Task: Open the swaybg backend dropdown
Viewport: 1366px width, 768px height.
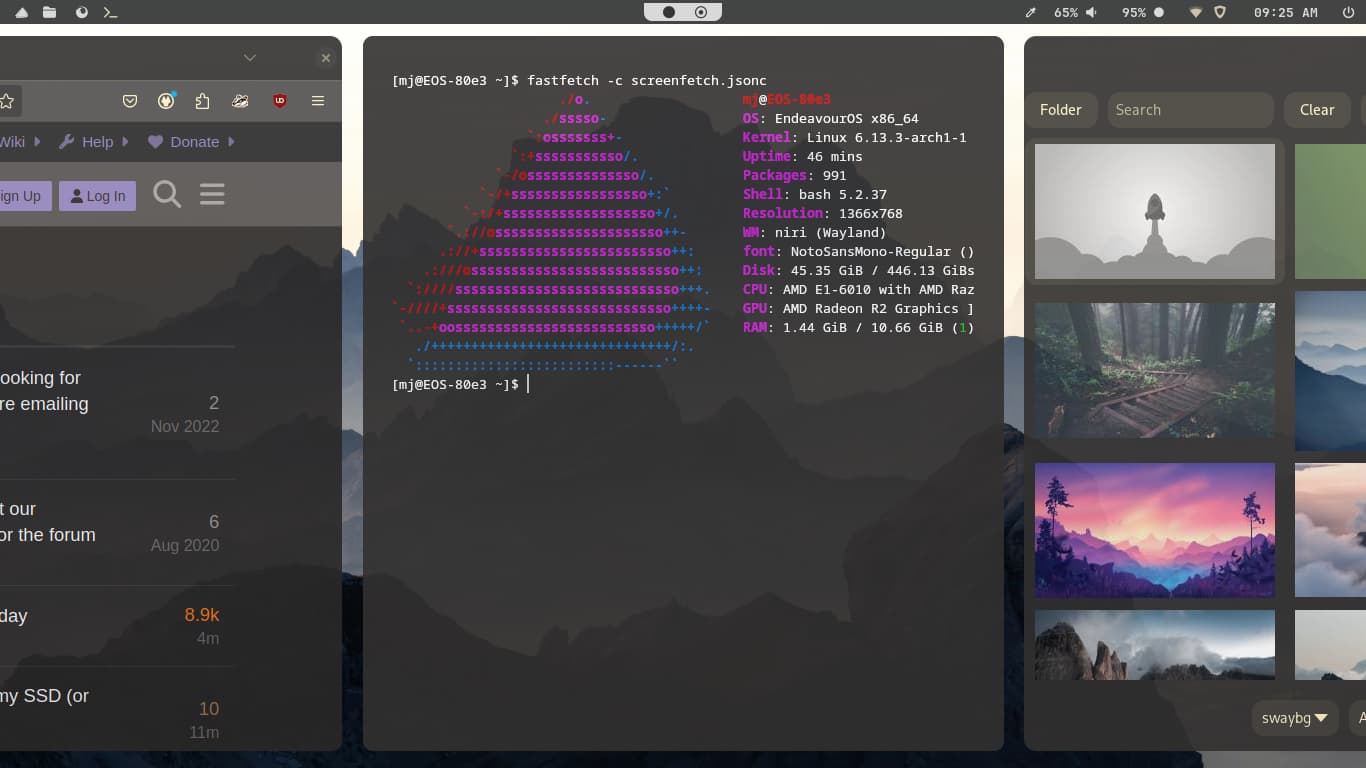Action: [x=1294, y=718]
